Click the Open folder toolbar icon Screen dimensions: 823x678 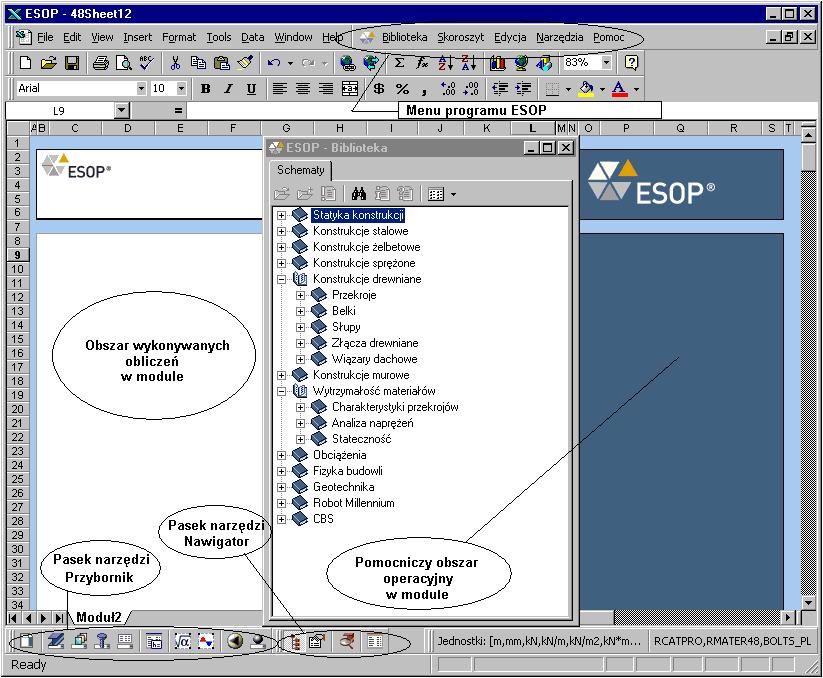[48, 63]
